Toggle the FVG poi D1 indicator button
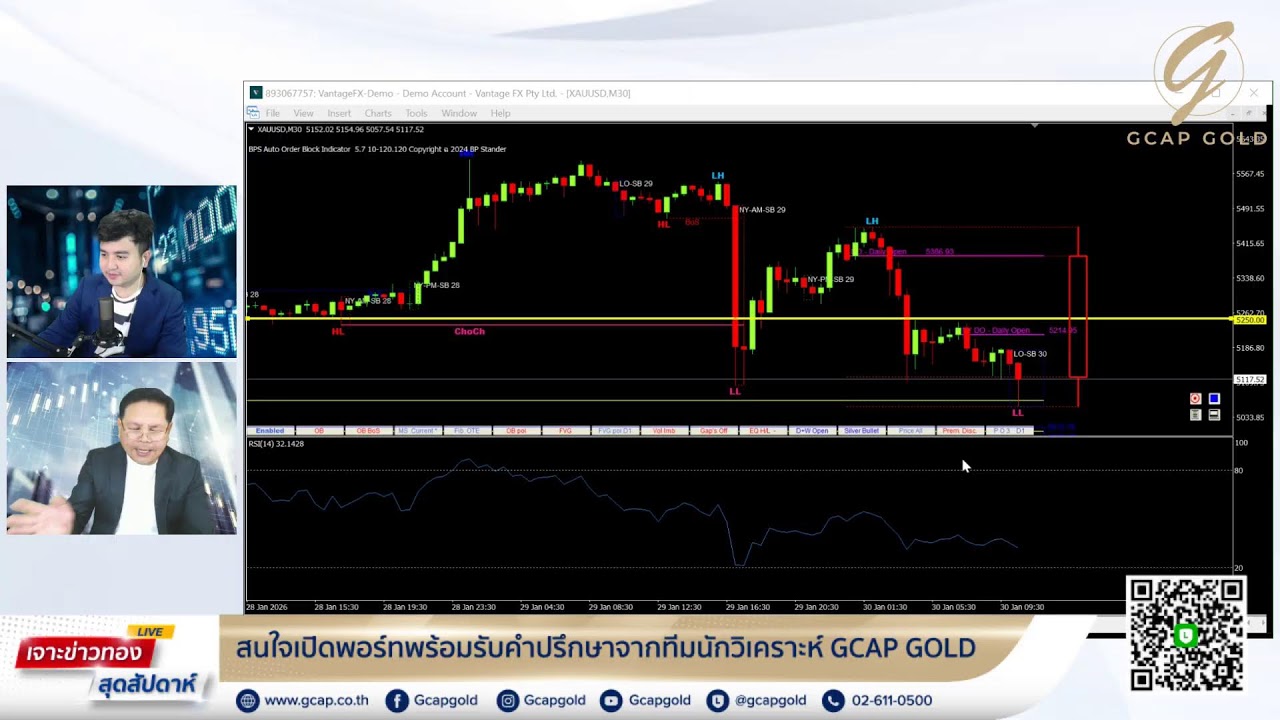Viewport: 1280px width, 720px height. pyautogui.click(x=615, y=431)
